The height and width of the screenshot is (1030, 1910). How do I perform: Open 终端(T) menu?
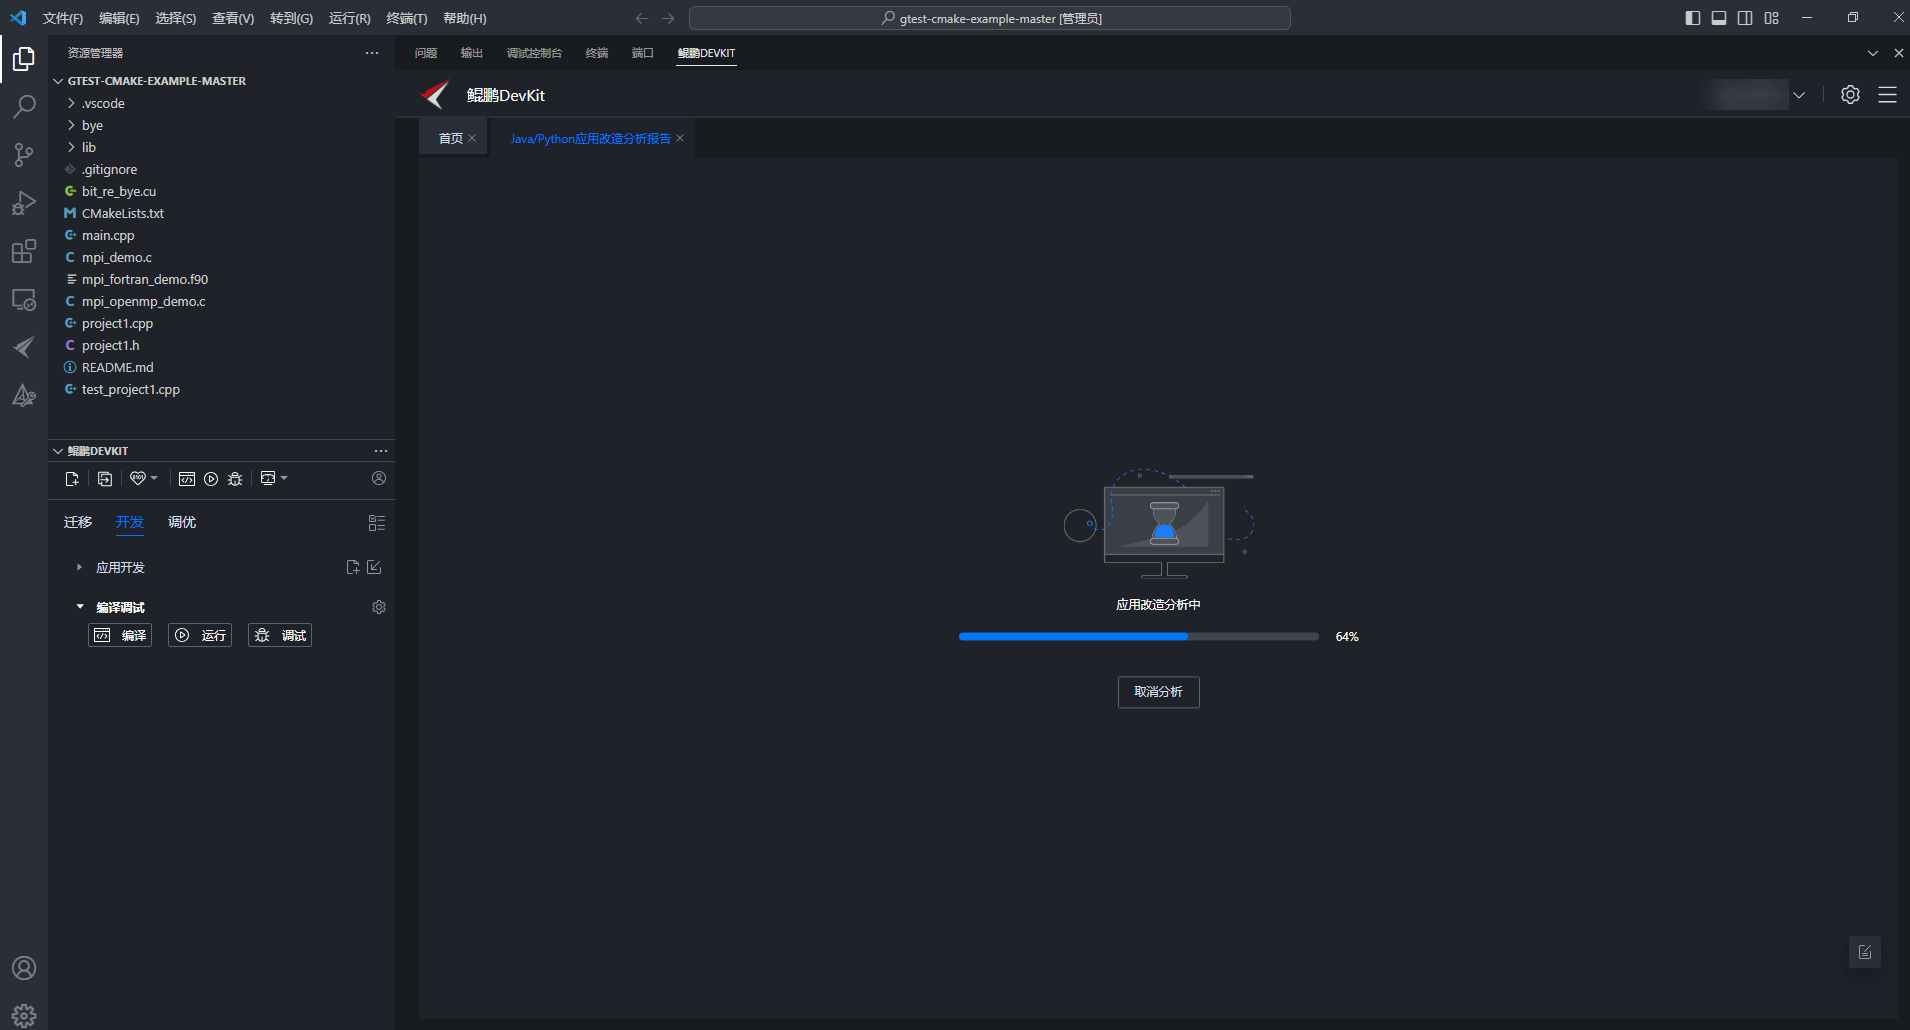(x=407, y=18)
